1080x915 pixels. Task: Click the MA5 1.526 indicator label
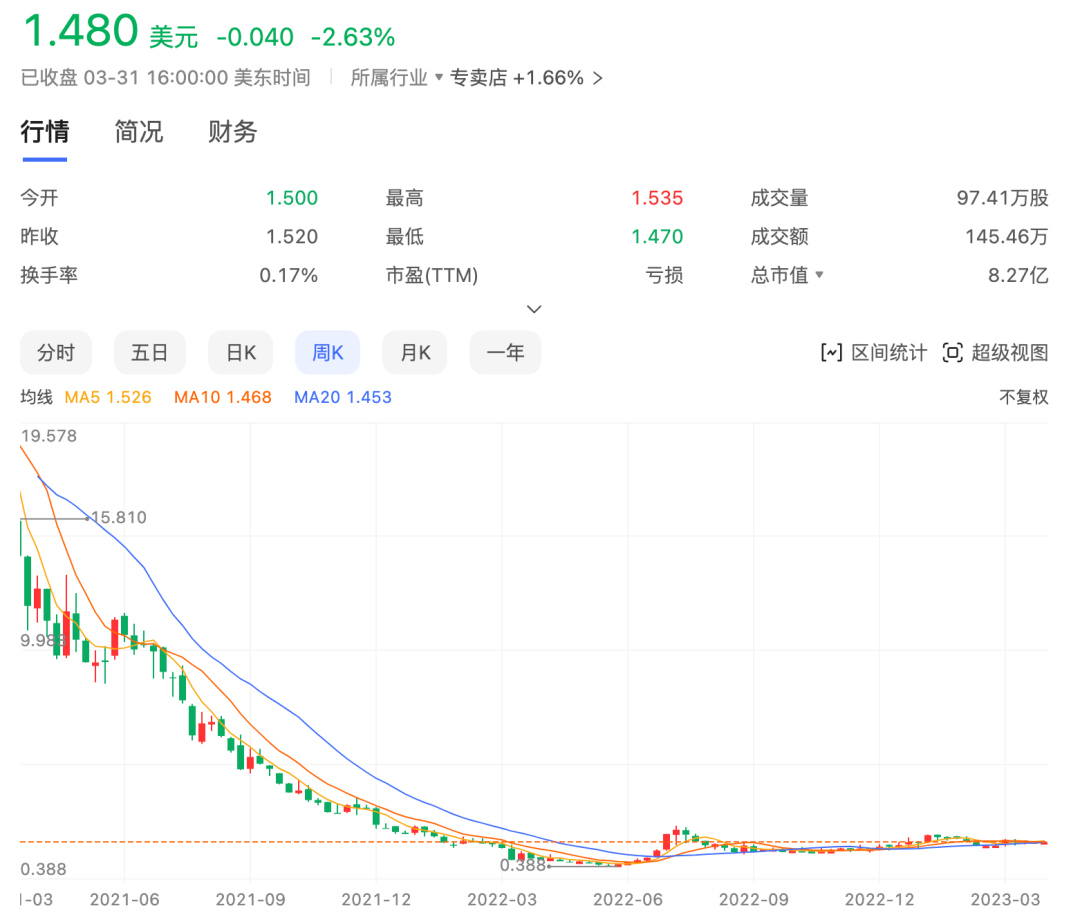(108, 397)
